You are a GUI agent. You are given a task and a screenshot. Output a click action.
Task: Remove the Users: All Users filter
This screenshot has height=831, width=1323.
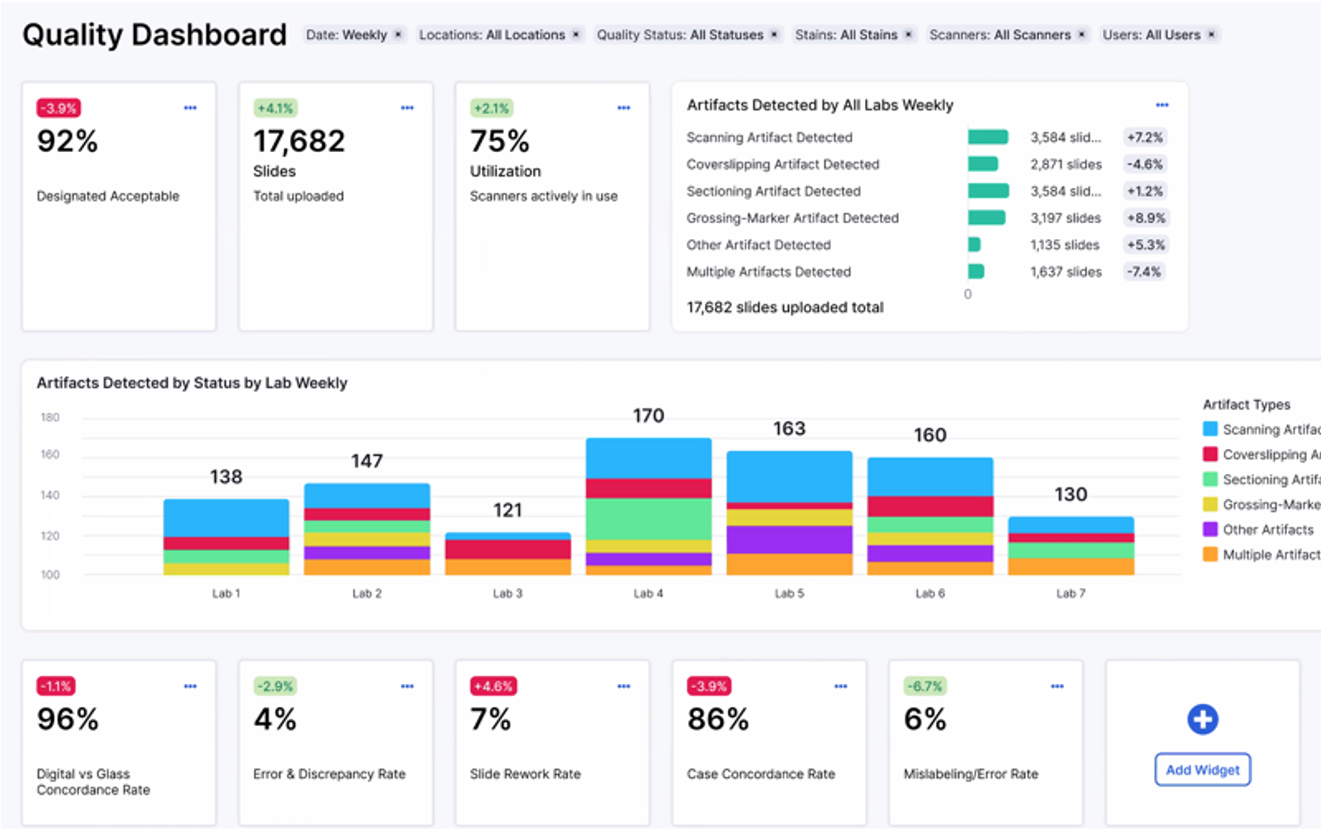tap(1211, 35)
